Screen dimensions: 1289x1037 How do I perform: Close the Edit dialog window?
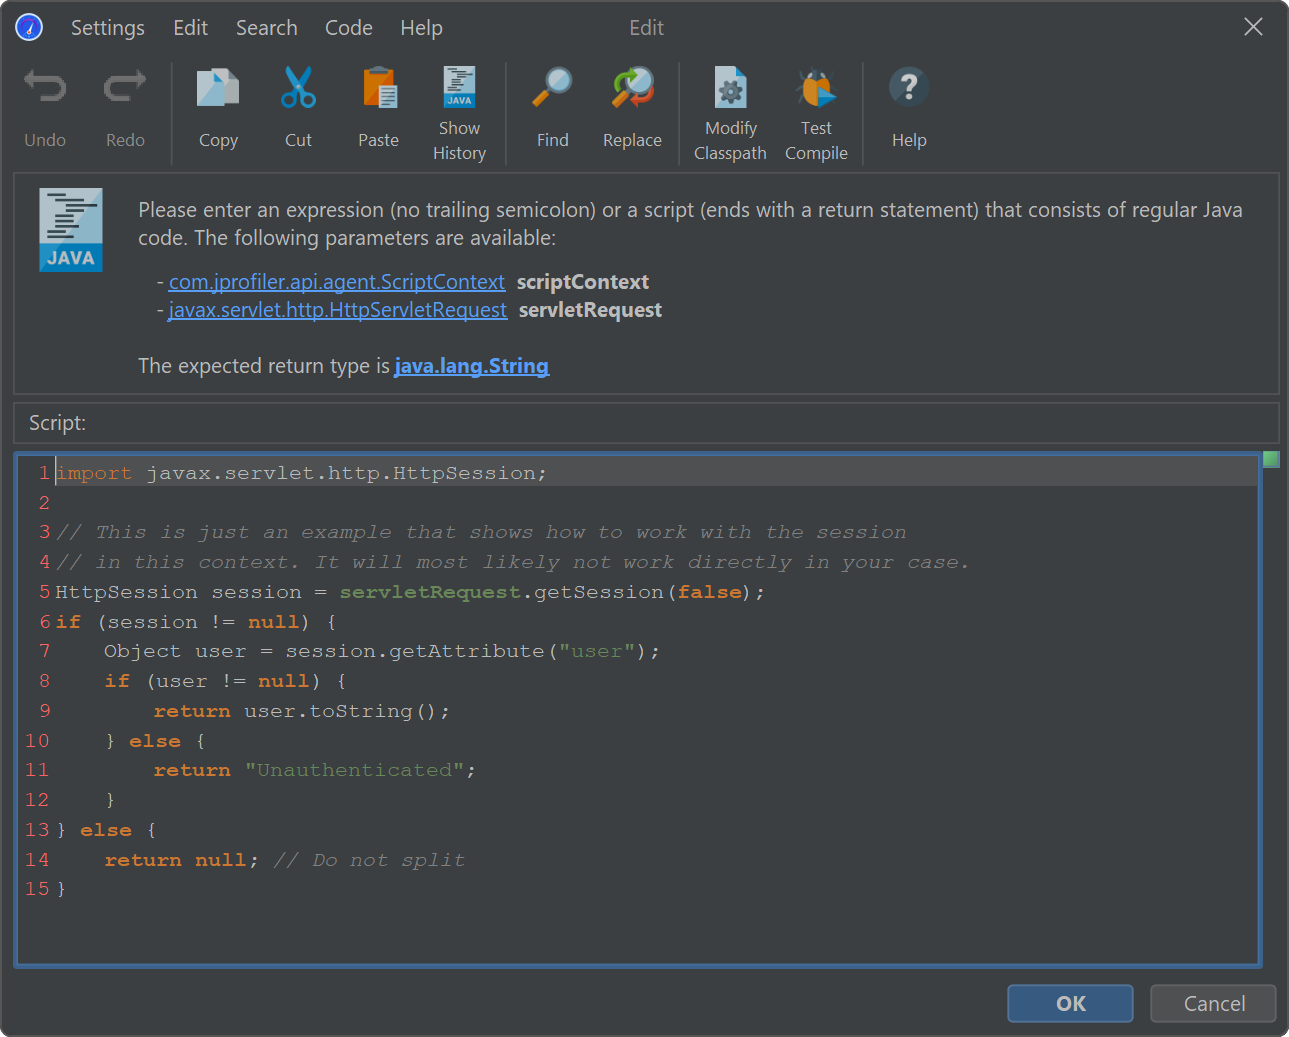(x=1253, y=27)
